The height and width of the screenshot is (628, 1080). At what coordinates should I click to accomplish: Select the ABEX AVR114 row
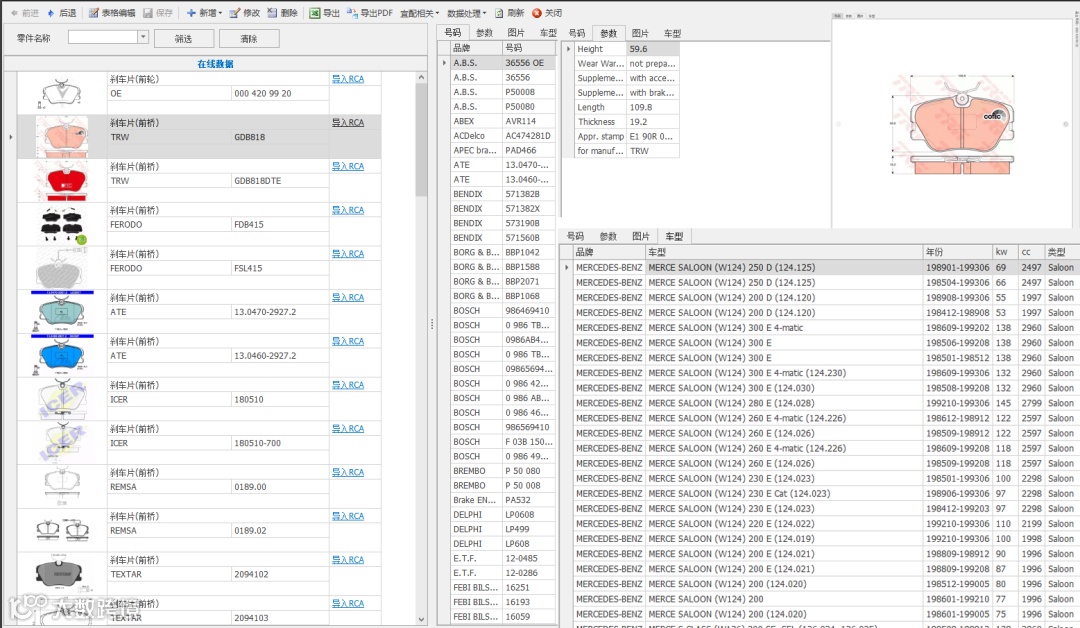click(x=503, y=121)
